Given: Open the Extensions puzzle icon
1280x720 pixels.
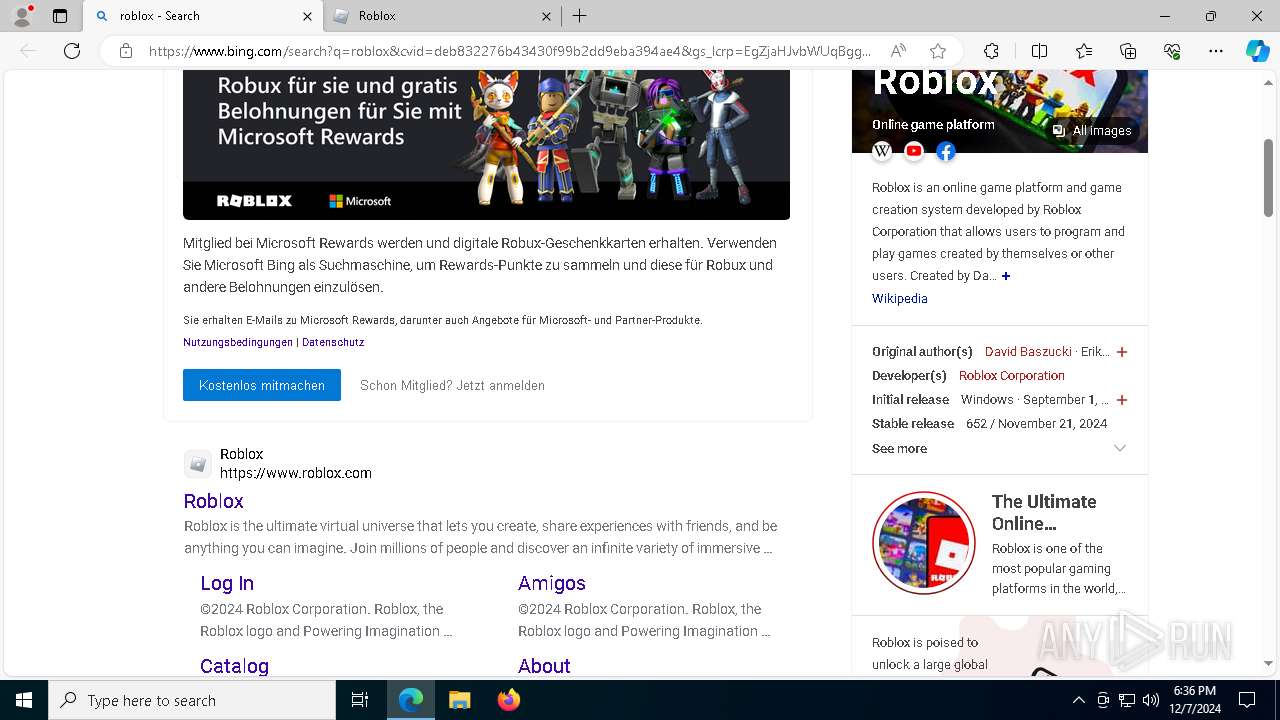Looking at the screenshot, I should (991, 51).
